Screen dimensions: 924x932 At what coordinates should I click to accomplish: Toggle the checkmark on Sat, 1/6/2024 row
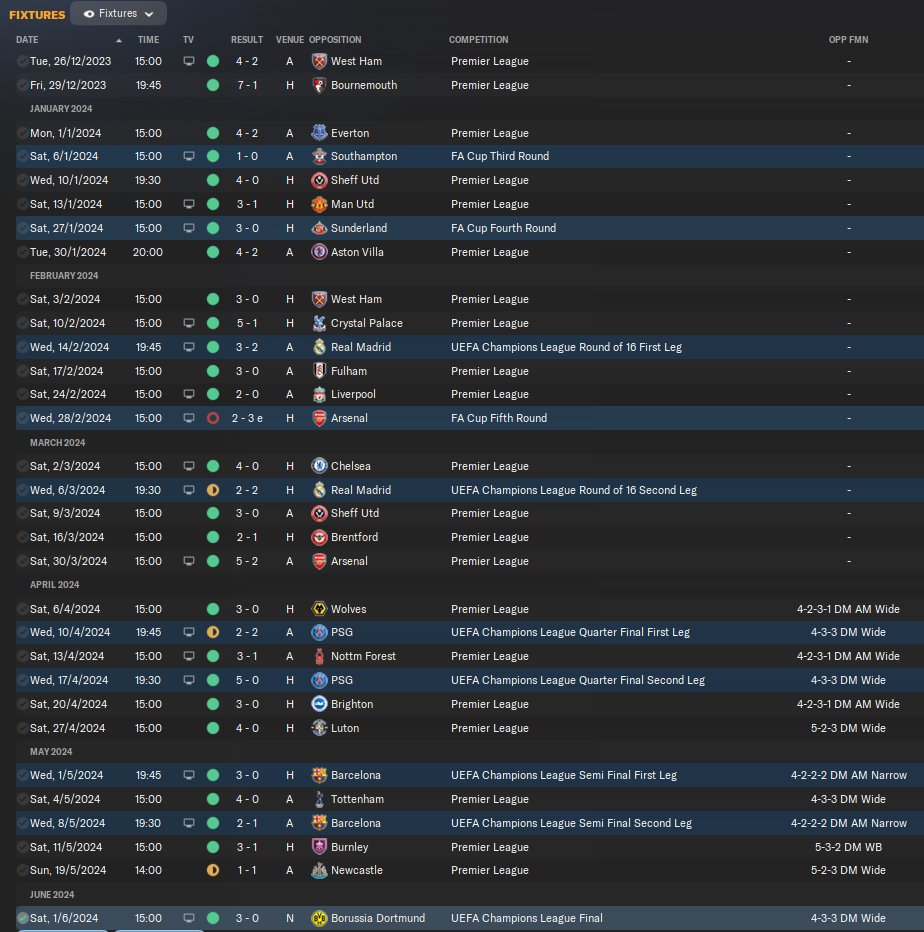pos(23,918)
